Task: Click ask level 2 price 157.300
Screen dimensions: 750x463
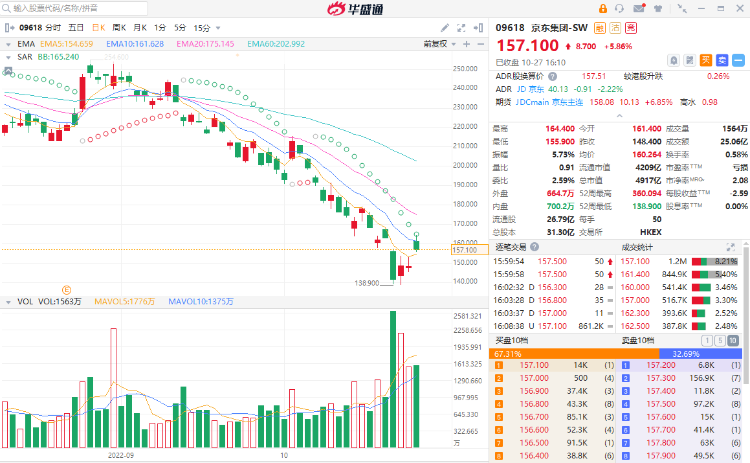Action: (661, 378)
